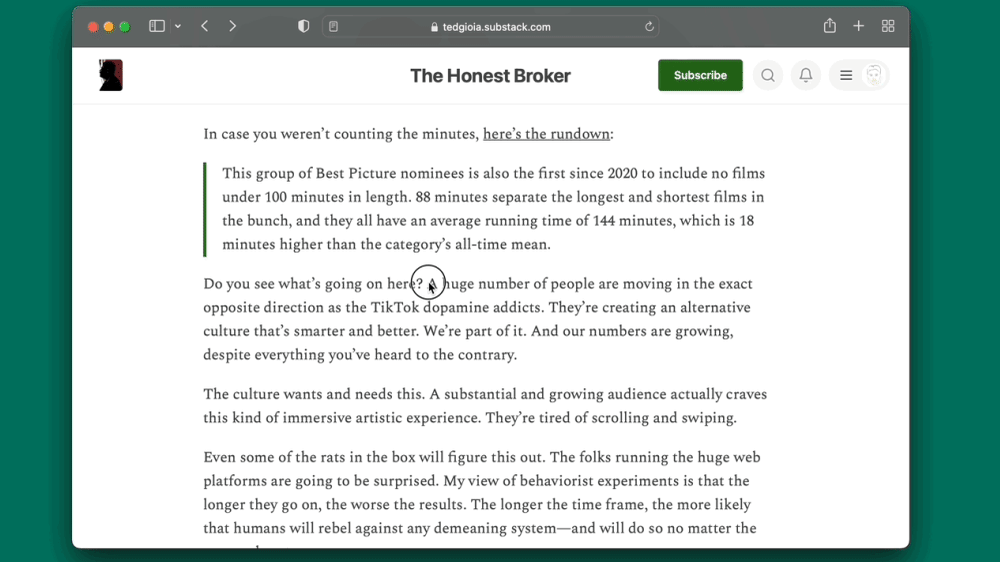1000x562 pixels.
Task: Open the Substack search icon
Action: click(768, 75)
